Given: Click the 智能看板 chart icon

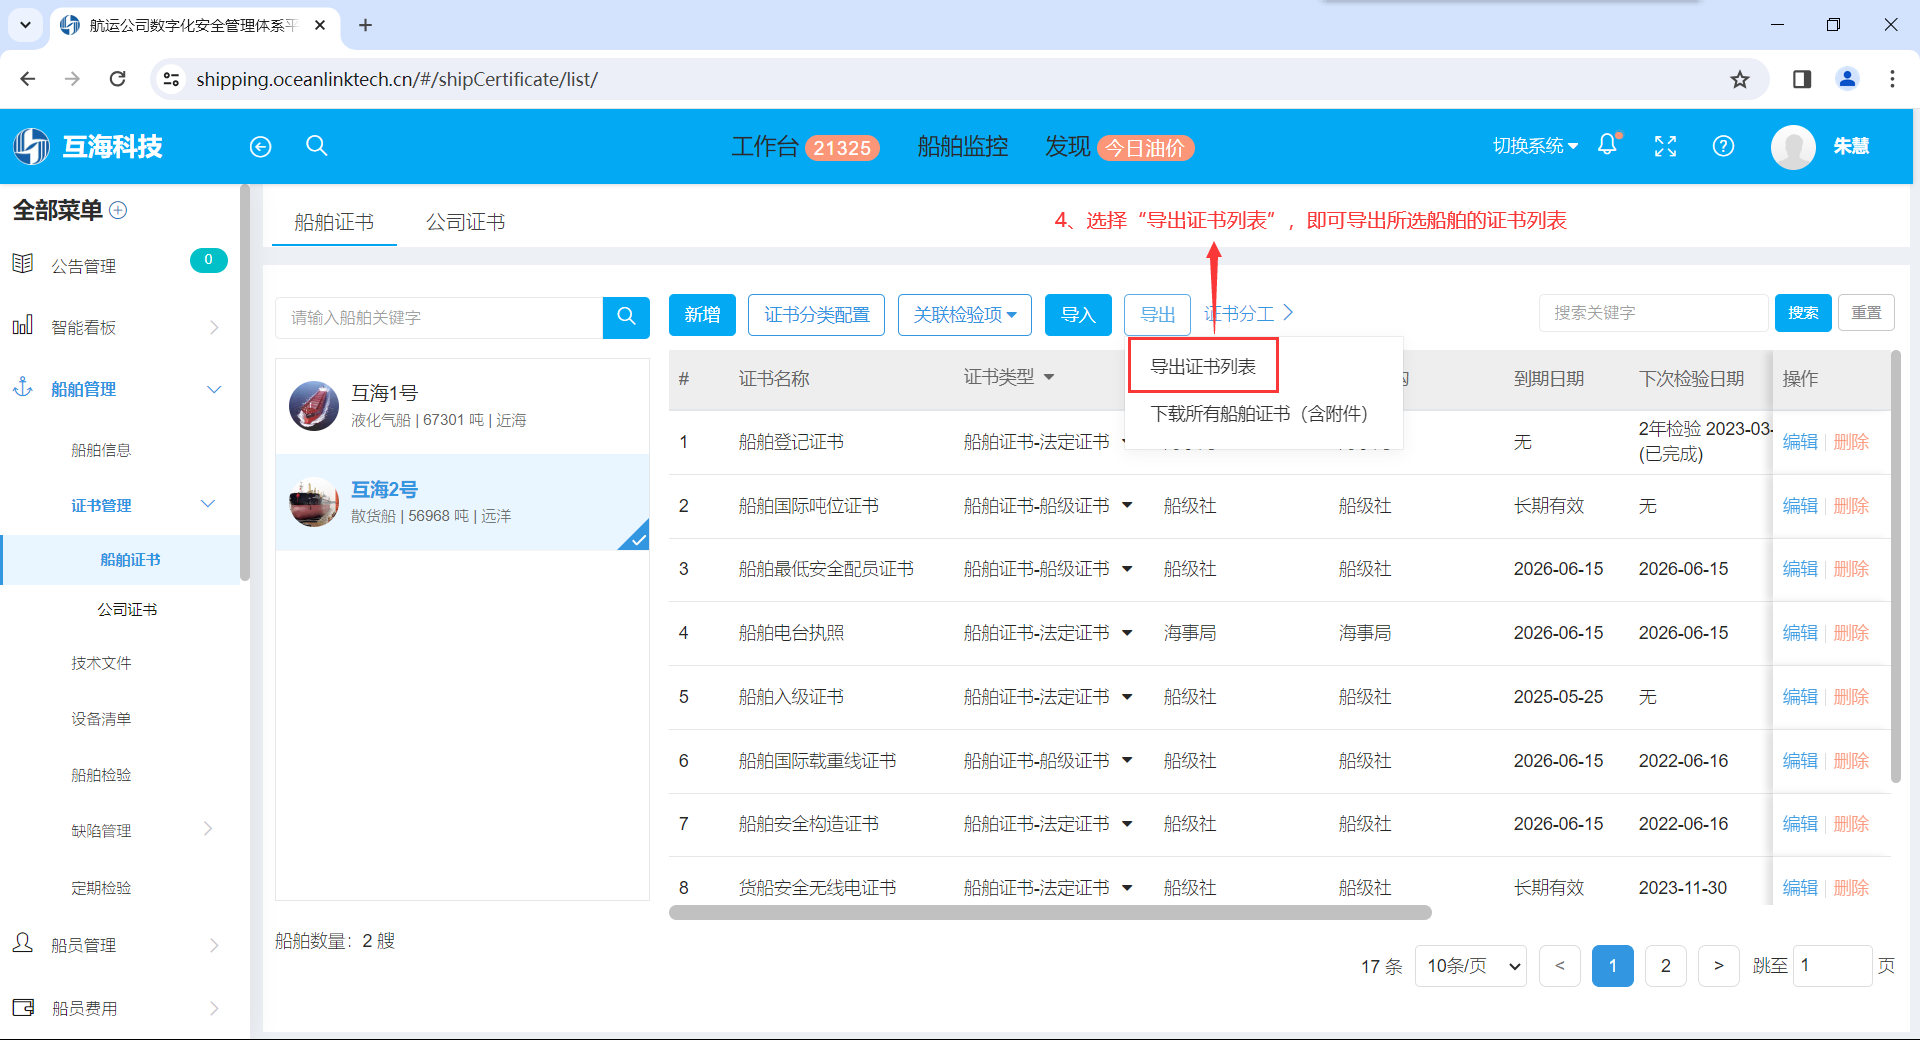Looking at the screenshot, I should click(23, 326).
